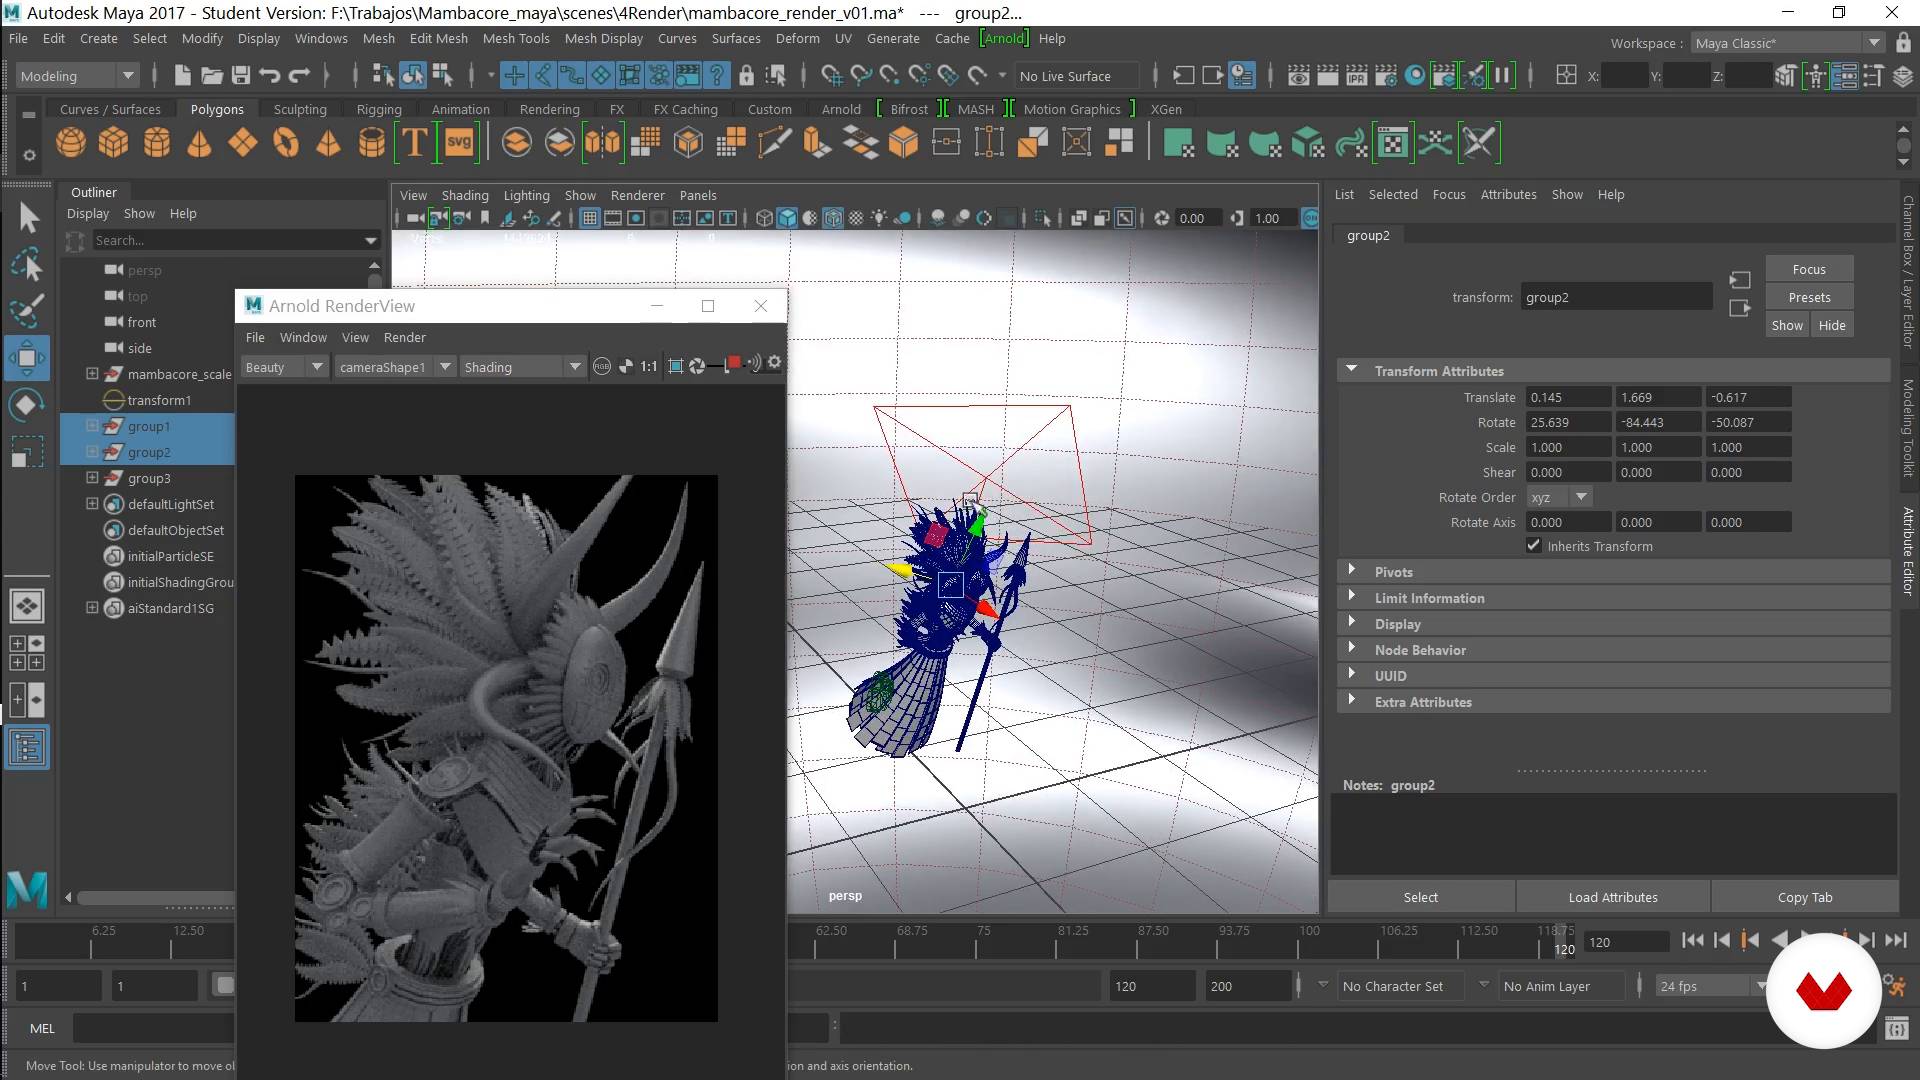Activate the Rotate tool in toolbox
This screenshot has width=1920, height=1080.
pos(27,404)
